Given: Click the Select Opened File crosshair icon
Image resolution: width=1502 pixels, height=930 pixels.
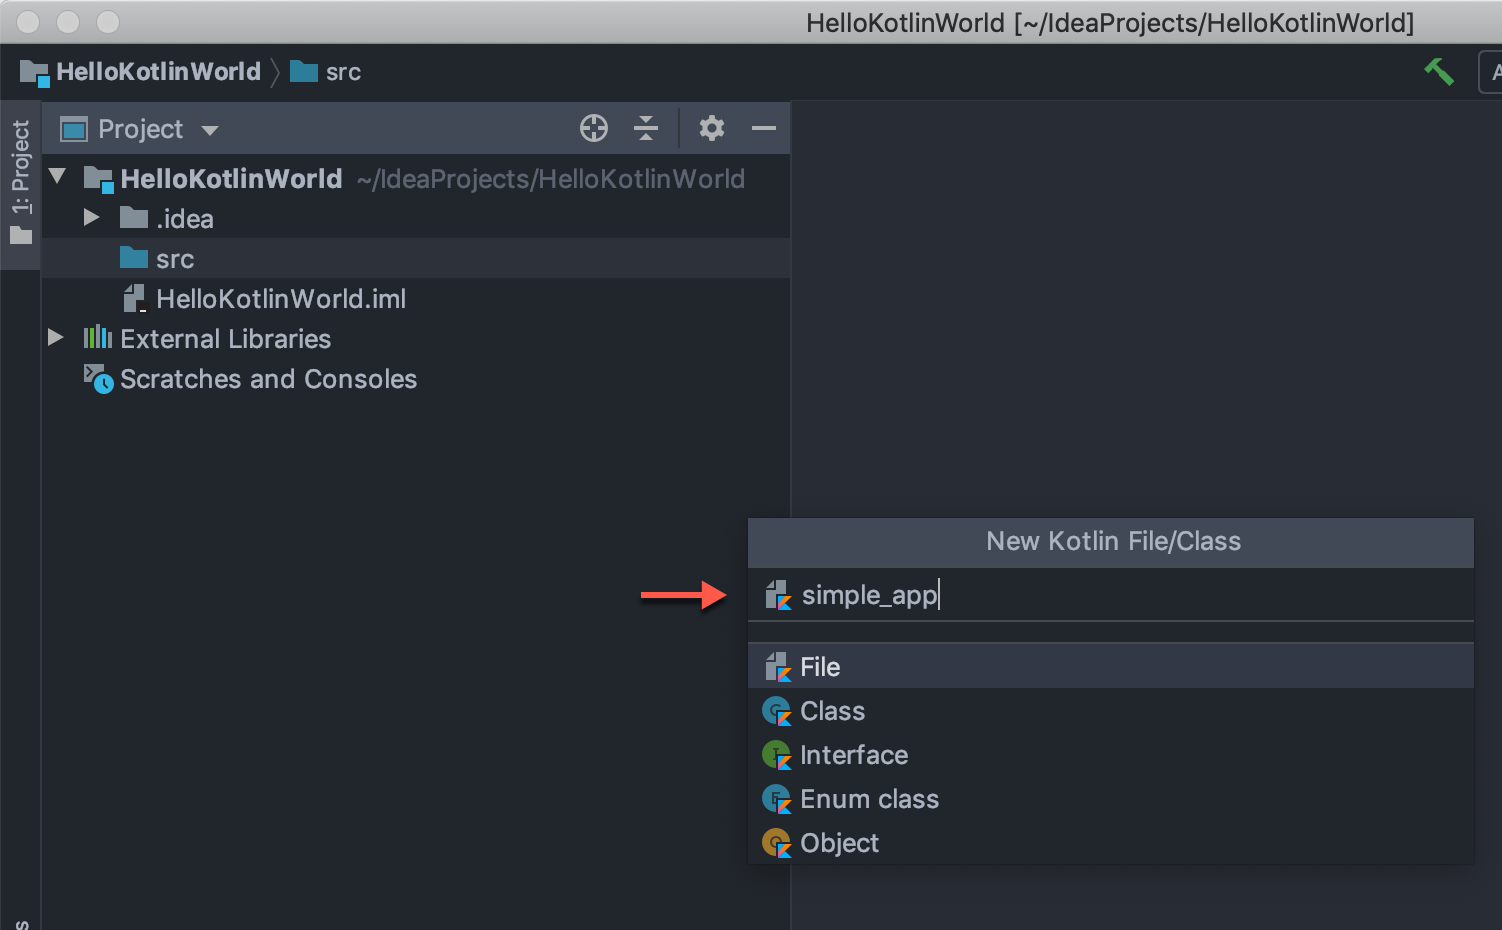Looking at the screenshot, I should click(593, 128).
